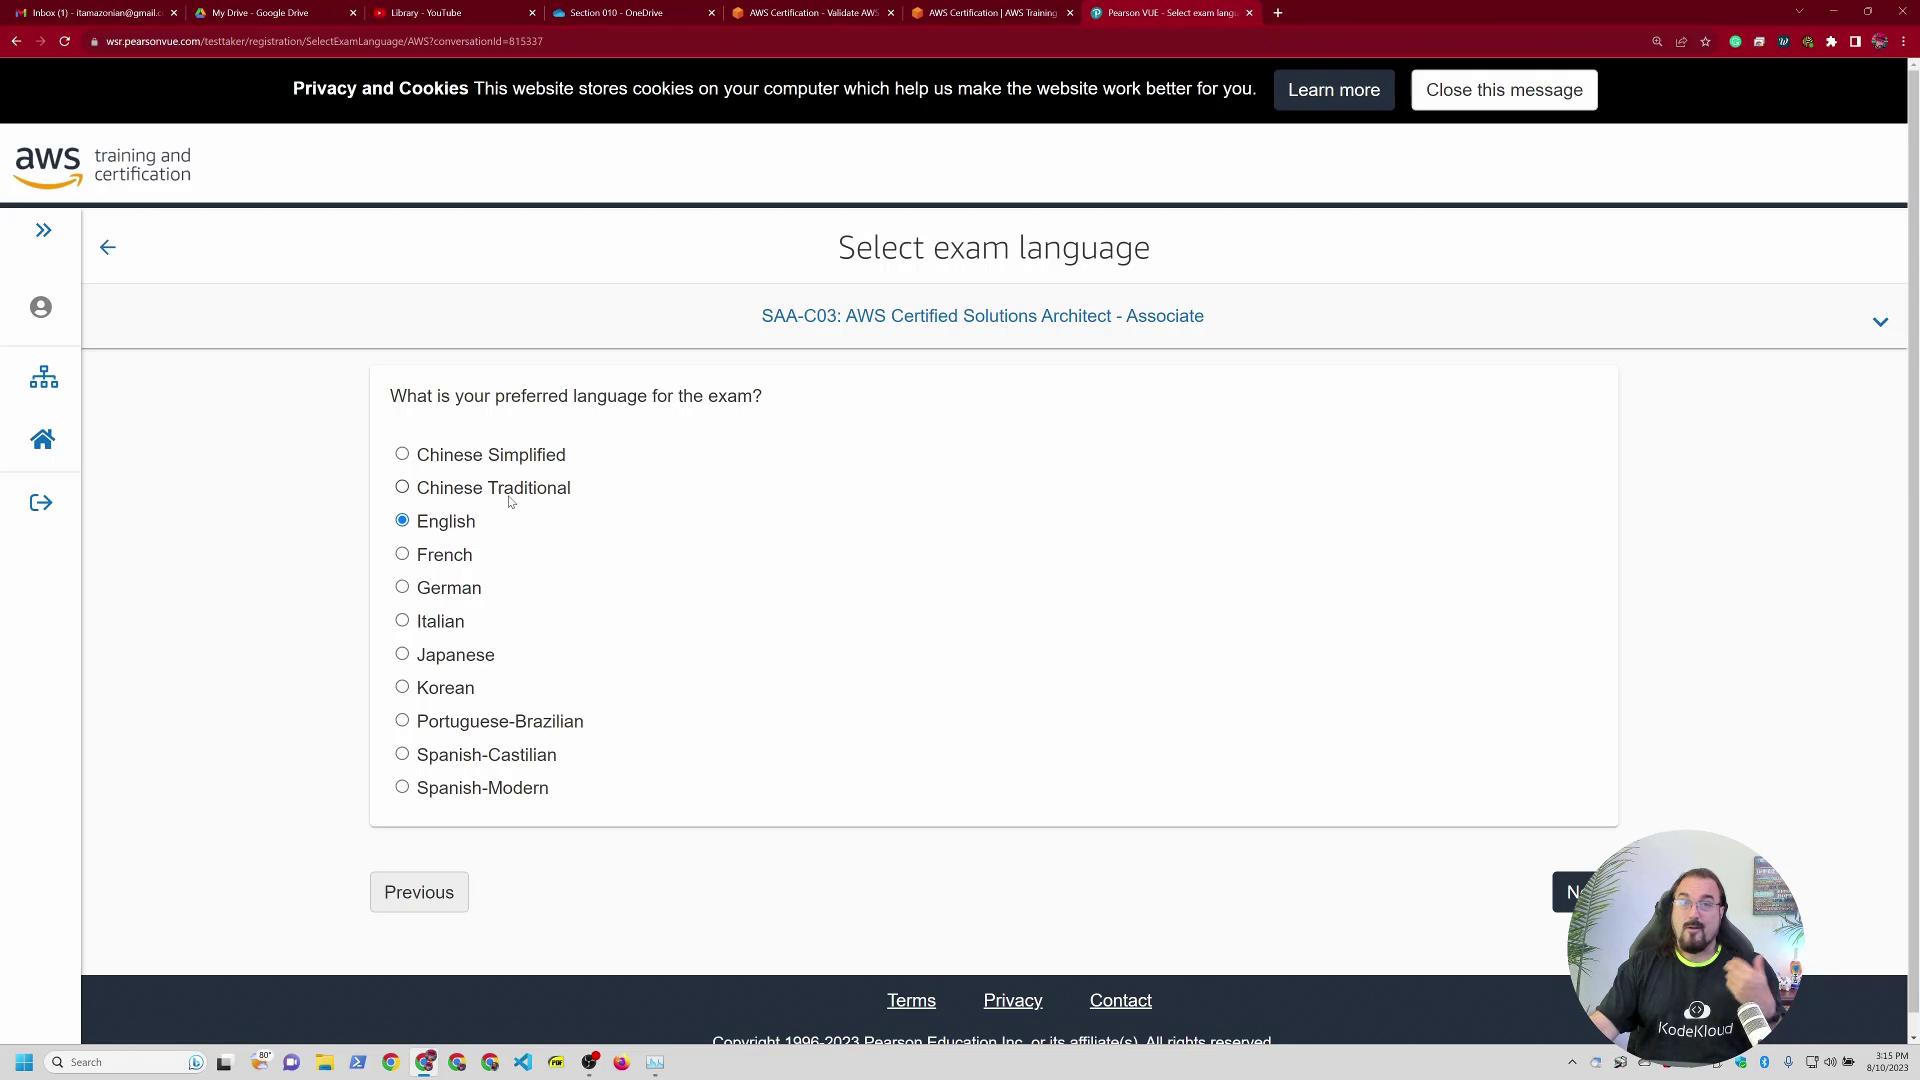1920x1080 pixels.
Task: Click the browser address bar URL
Action: pyautogui.click(x=324, y=42)
